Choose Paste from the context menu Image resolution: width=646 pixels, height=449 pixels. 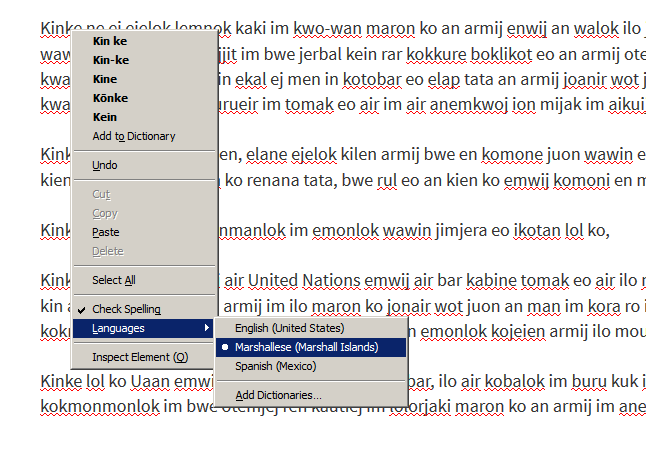tap(144, 232)
